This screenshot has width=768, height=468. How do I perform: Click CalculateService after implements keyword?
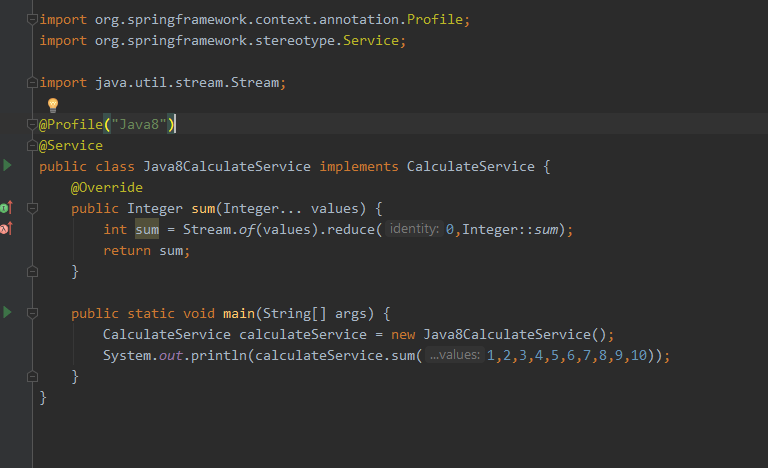(470, 167)
